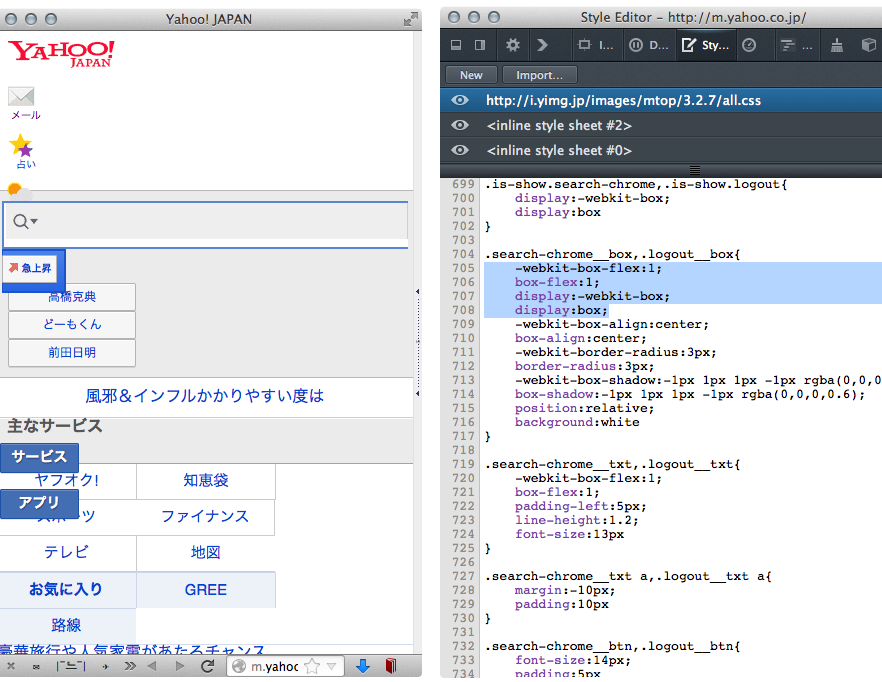Bookmark the page with the star icon

(312, 667)
